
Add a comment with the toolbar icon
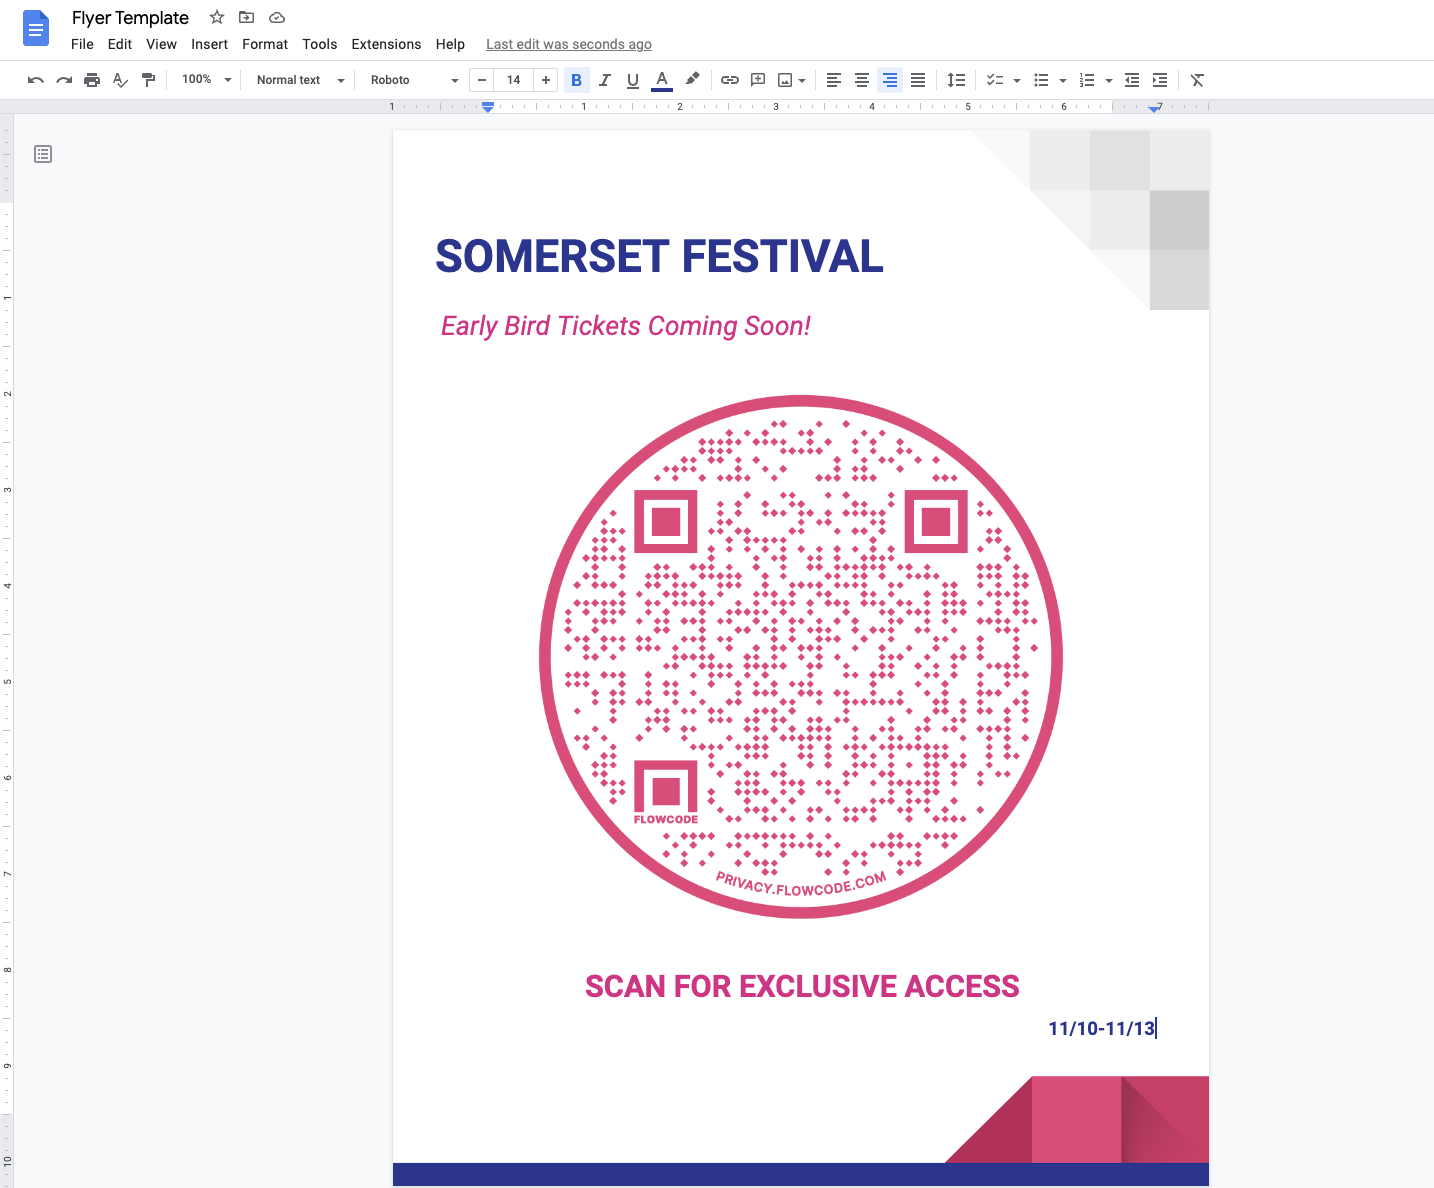pyautogui.click(x=757, y=80)
